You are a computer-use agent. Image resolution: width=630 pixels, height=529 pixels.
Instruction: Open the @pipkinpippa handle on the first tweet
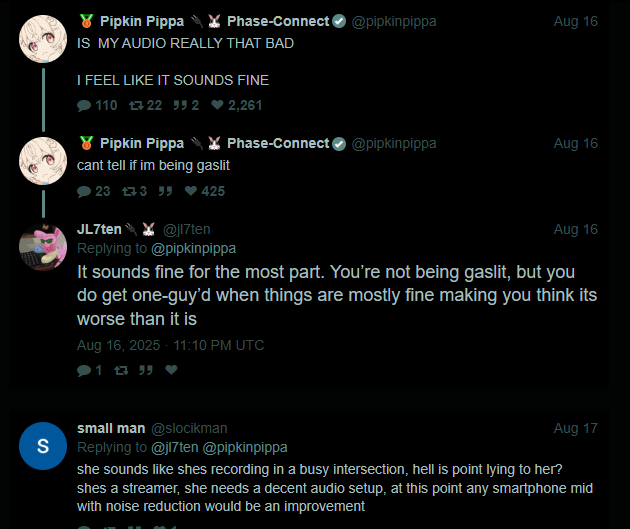(394, 21)
